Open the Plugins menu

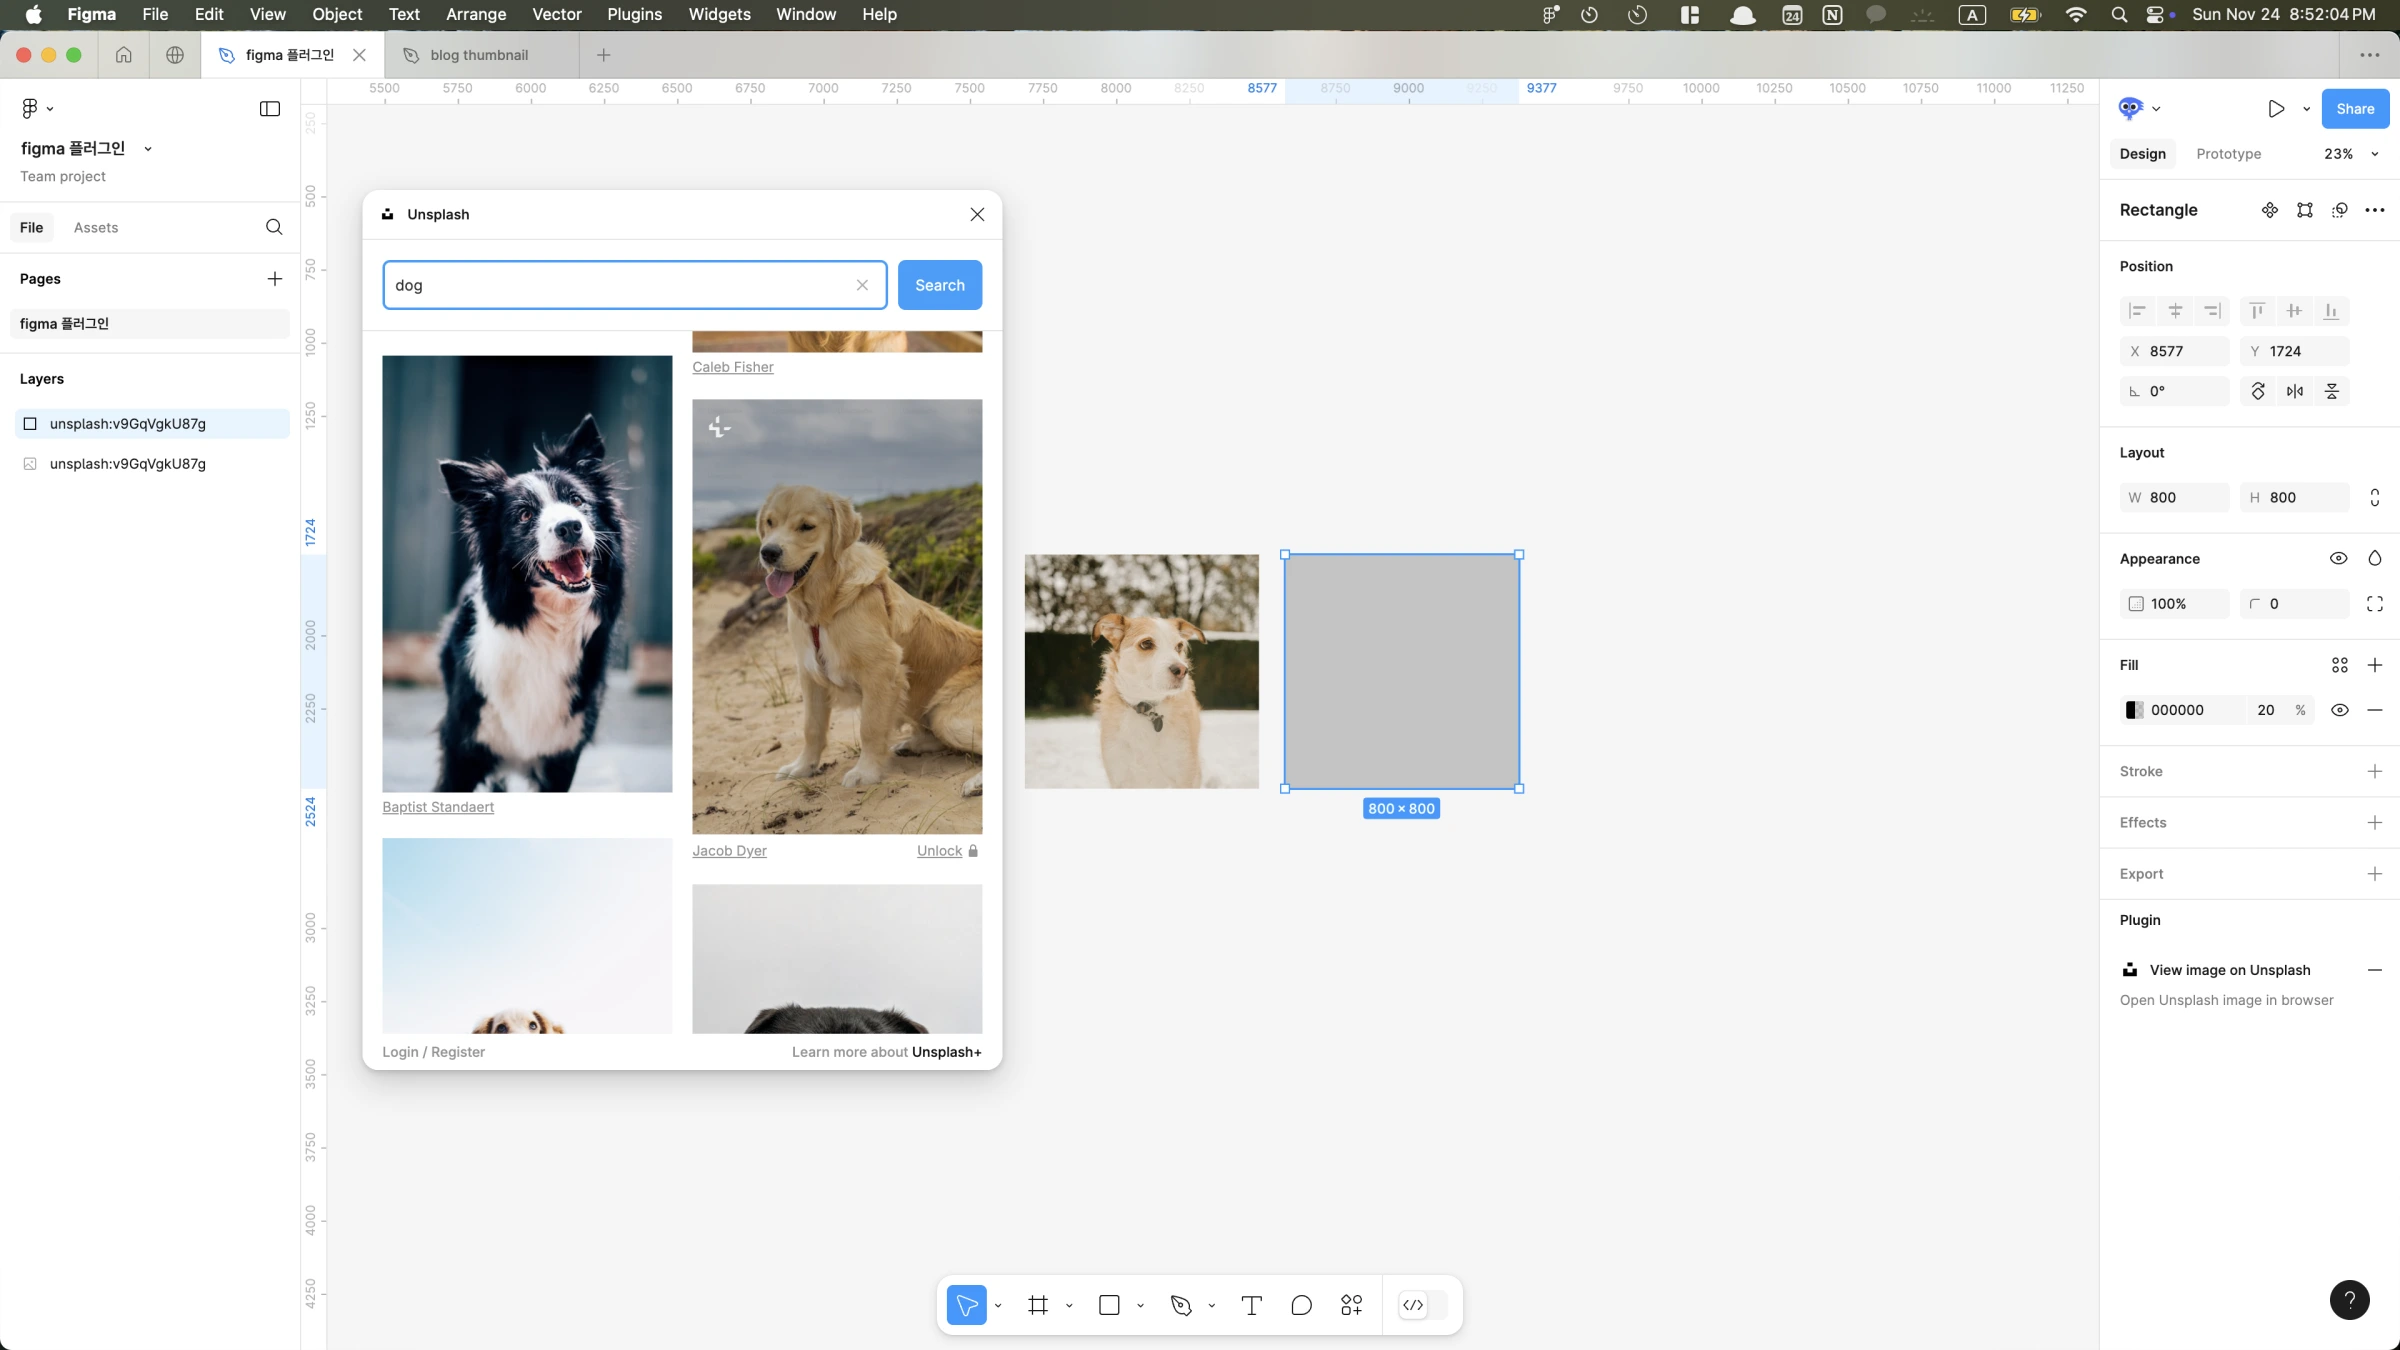pyautogui.click(x=634, y=14)
